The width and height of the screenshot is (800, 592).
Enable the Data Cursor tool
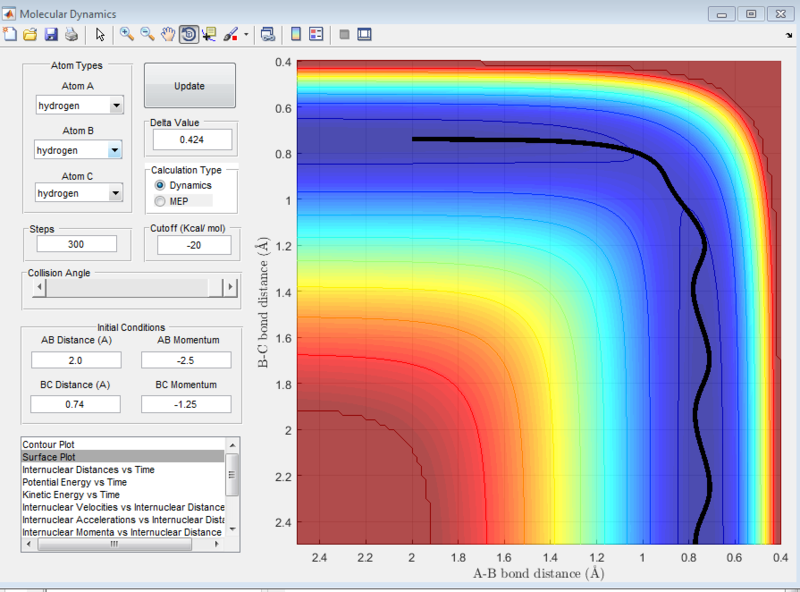[x=209, y=34]
